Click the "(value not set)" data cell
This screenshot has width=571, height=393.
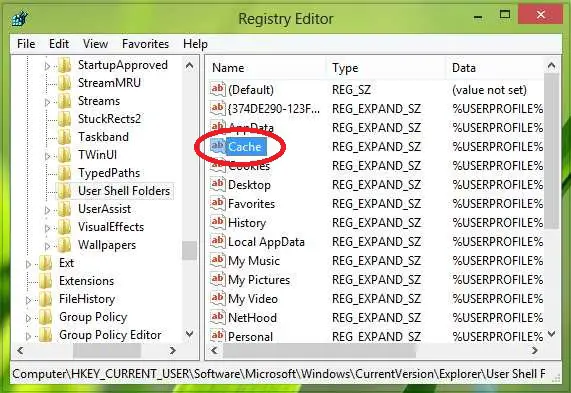click(489, 90)
